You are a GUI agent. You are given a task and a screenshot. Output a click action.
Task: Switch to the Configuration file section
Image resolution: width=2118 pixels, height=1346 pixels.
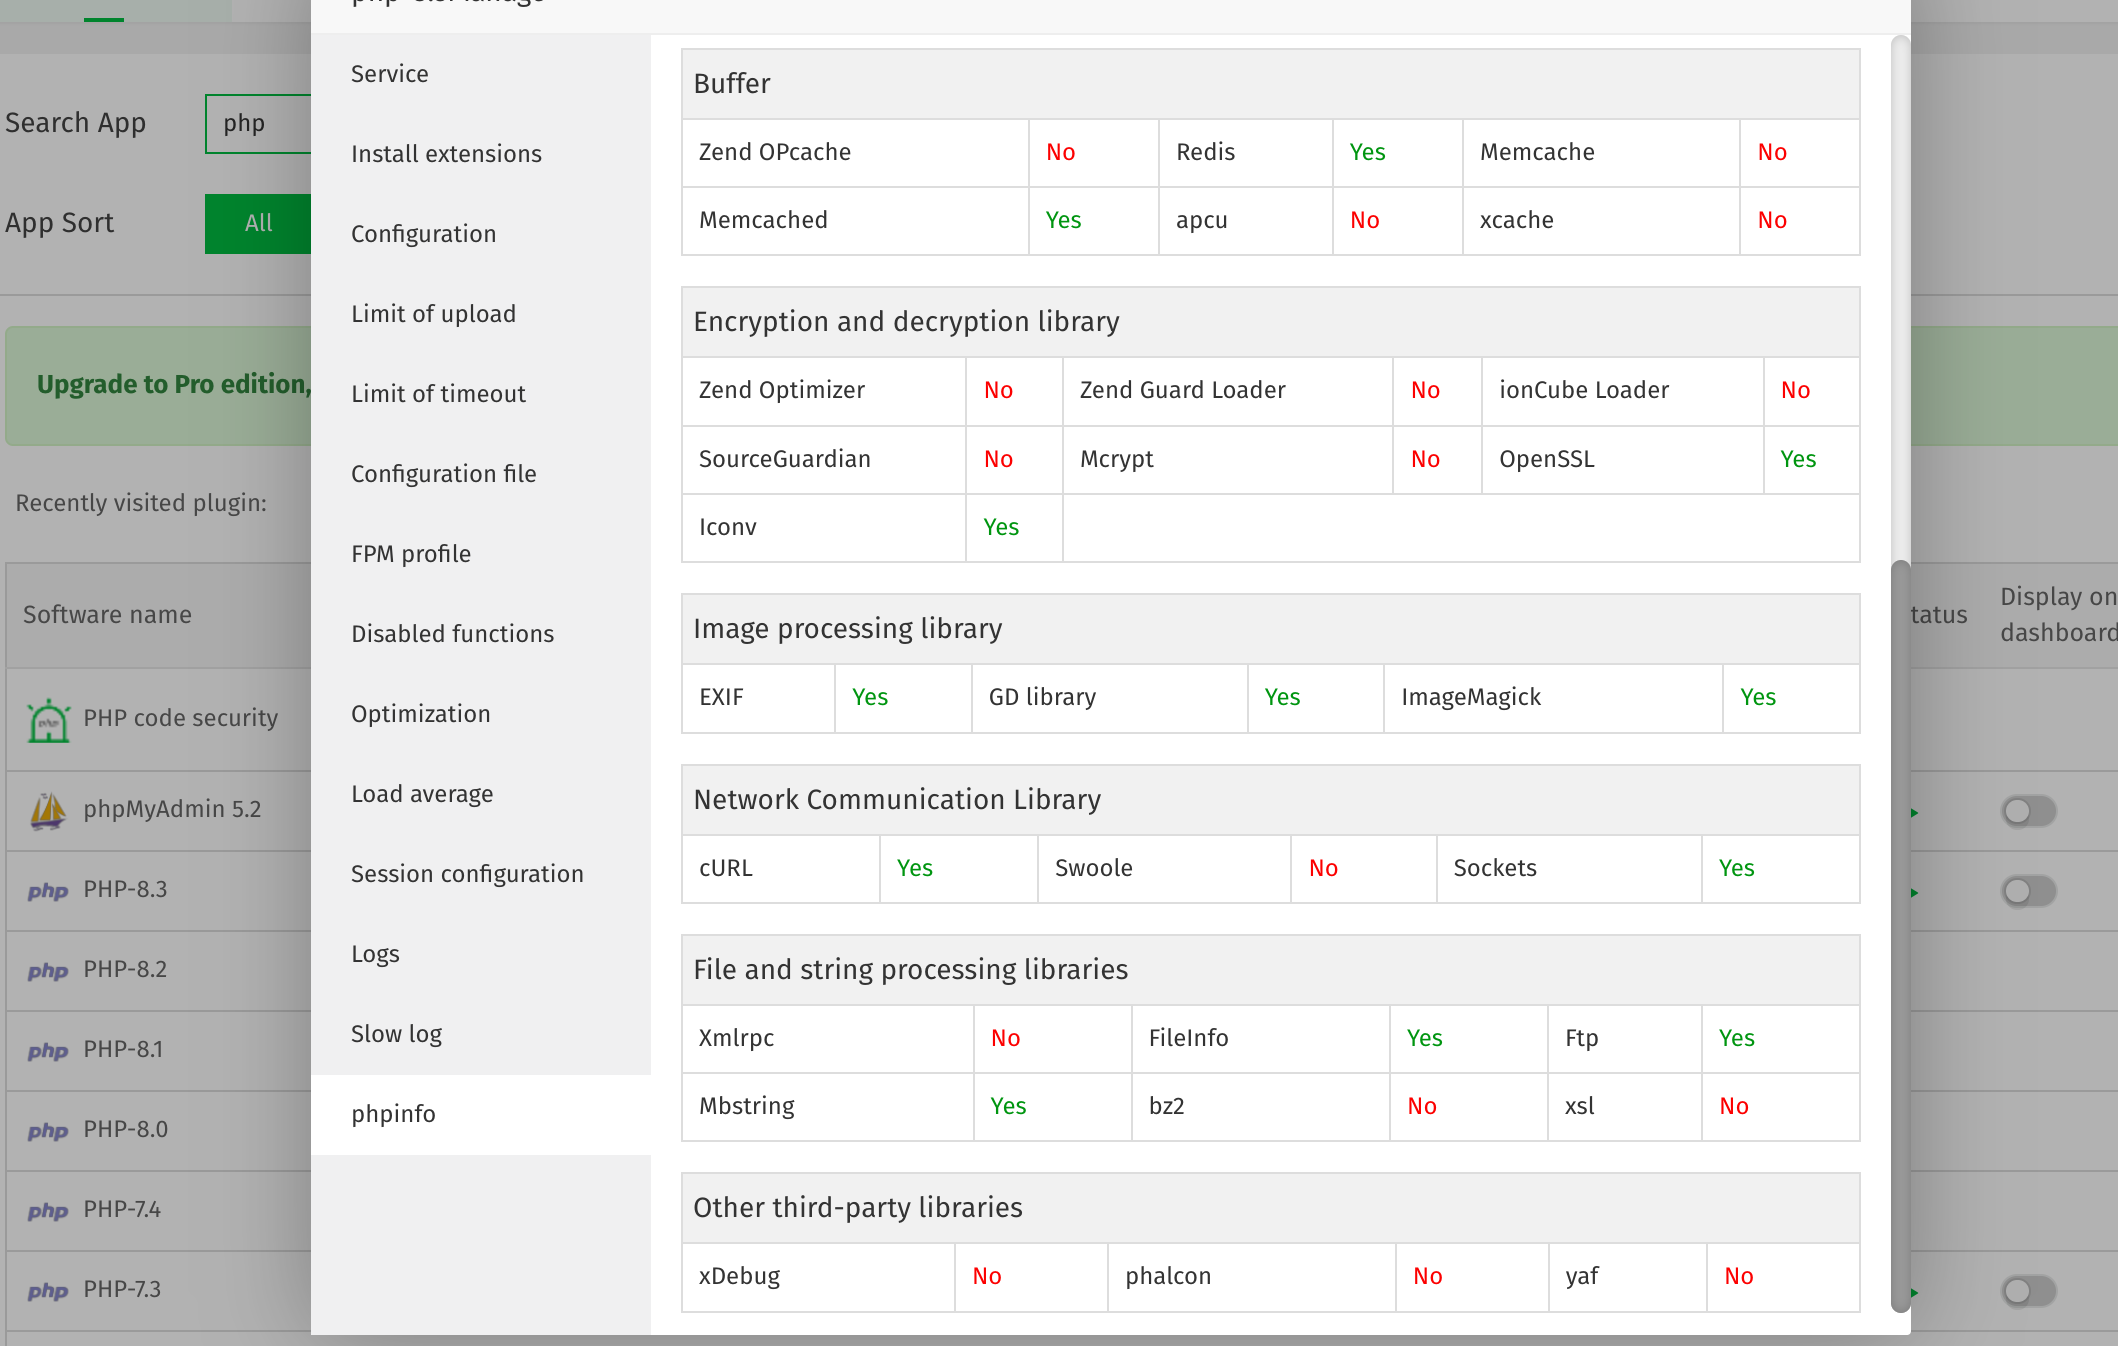[x=443, y=474]
